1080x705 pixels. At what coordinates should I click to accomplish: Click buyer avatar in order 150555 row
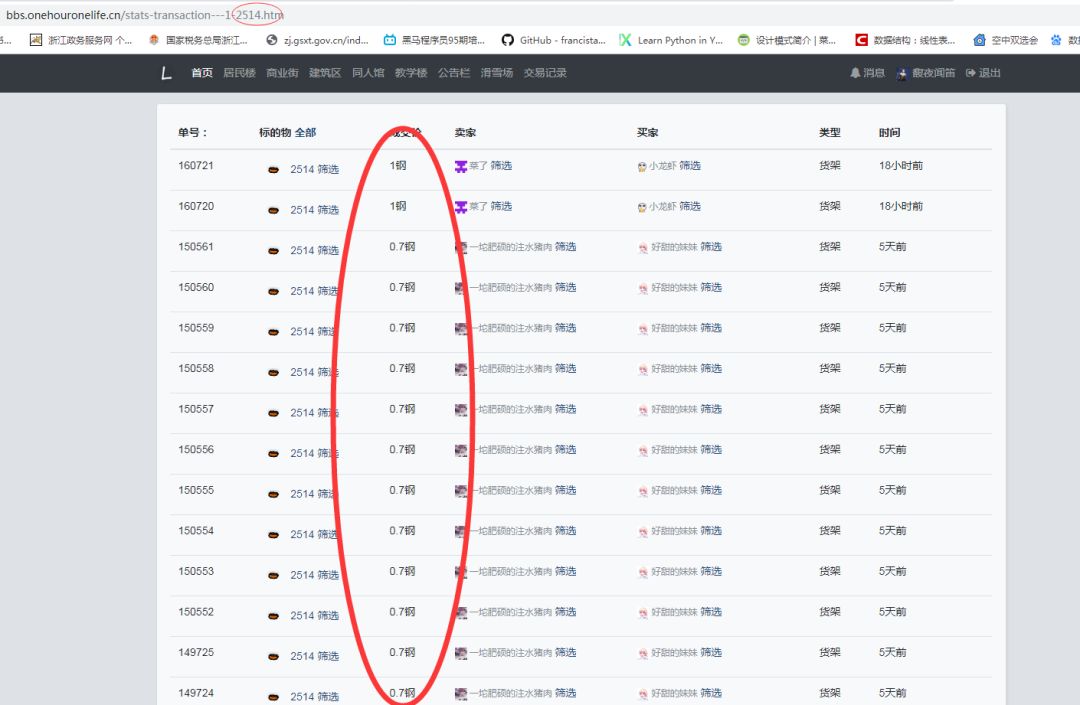(643, 492)
